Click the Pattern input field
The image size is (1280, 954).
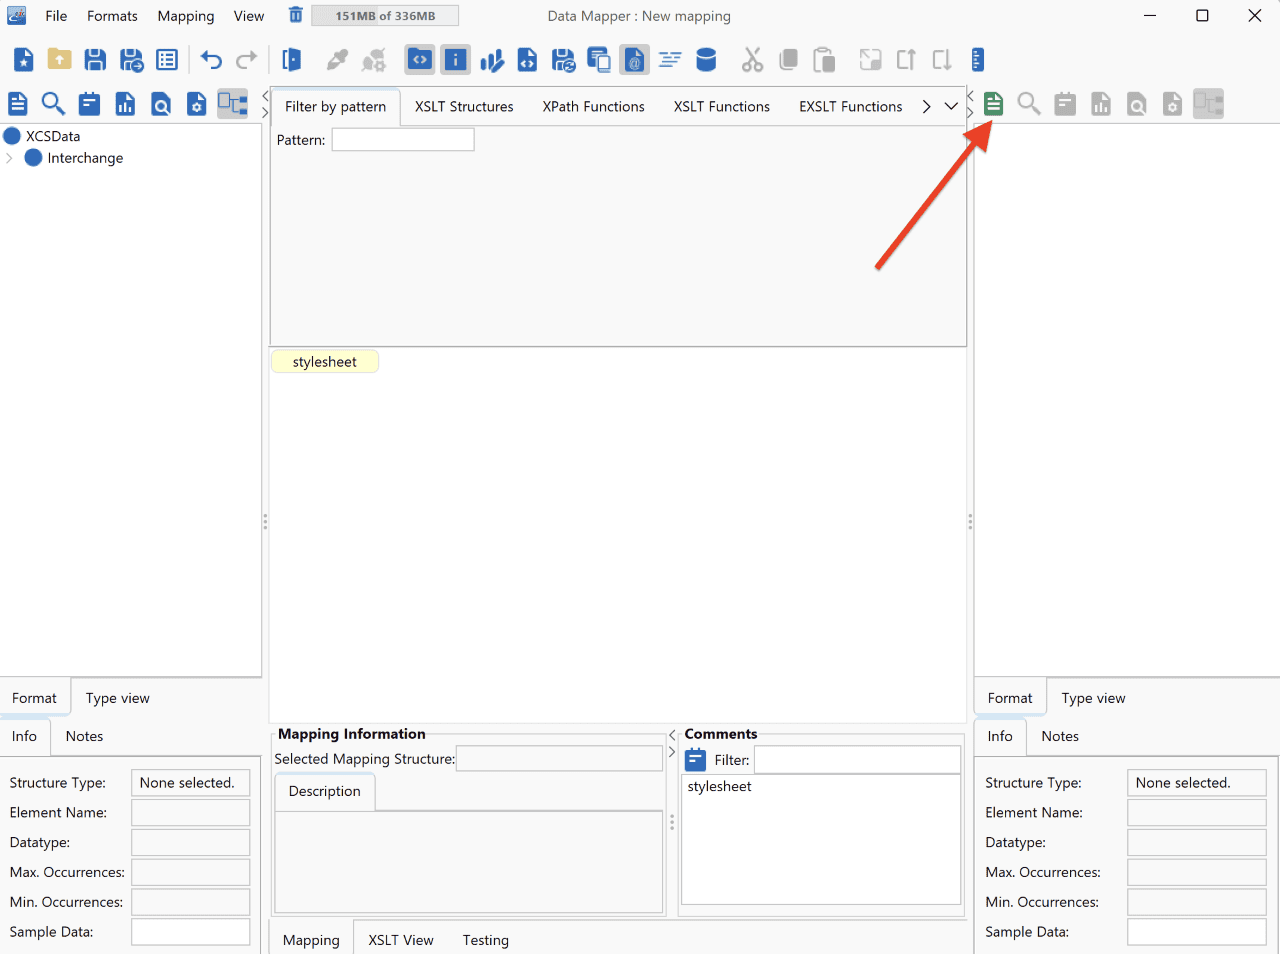tap(403, 140)
